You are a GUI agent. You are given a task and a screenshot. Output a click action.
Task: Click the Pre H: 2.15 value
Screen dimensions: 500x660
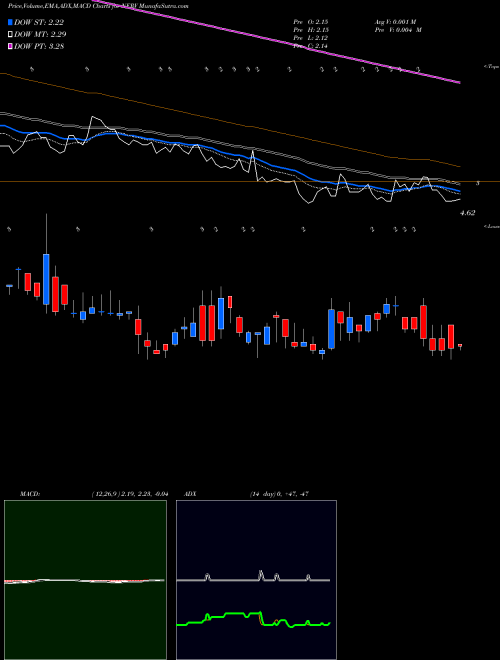[x=311, y=30]
